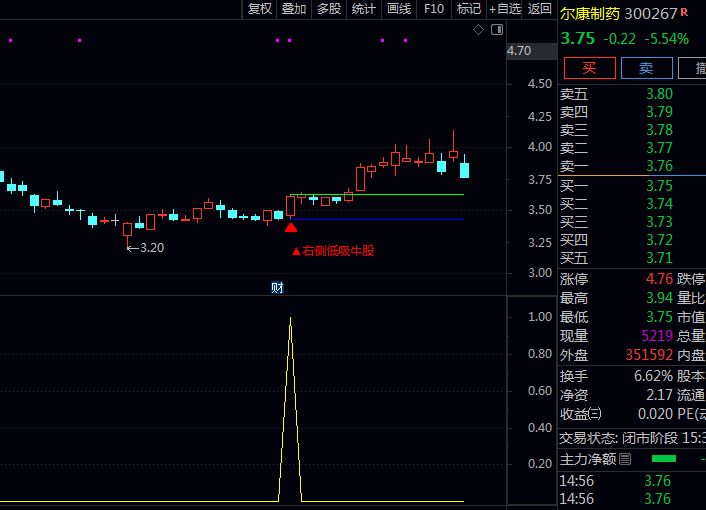Select stock name 尔康制药

coord(590,14)
